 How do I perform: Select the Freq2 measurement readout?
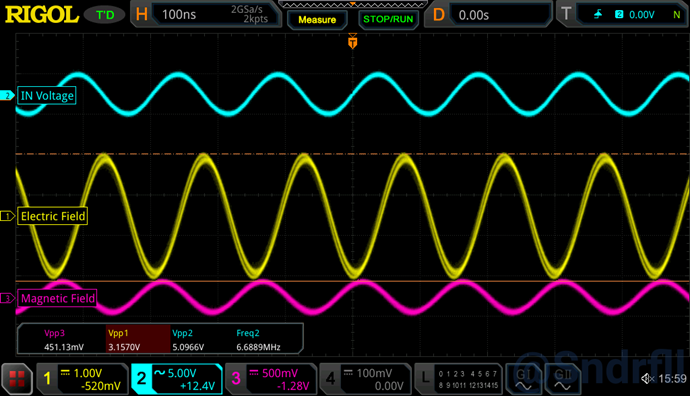tap(258, 340)
